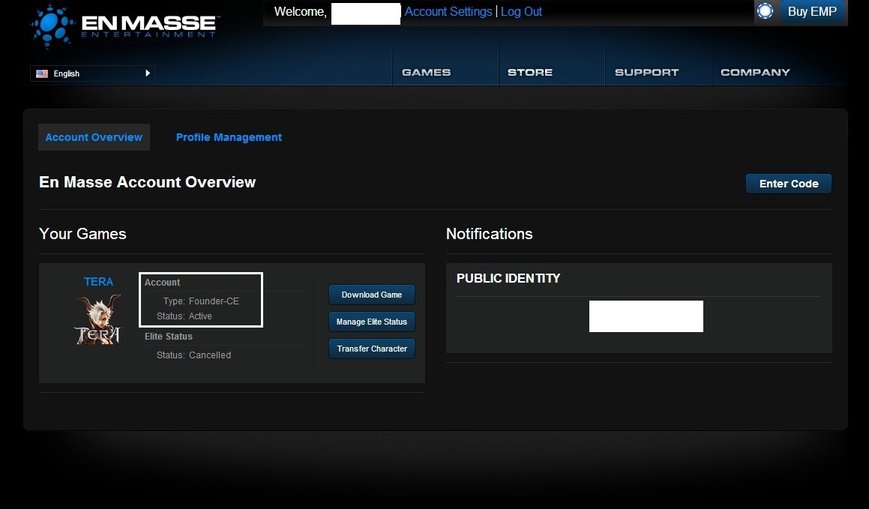Click the 'En Masse Account Overview' heading
869x509 pixels.
click(147, 182)
